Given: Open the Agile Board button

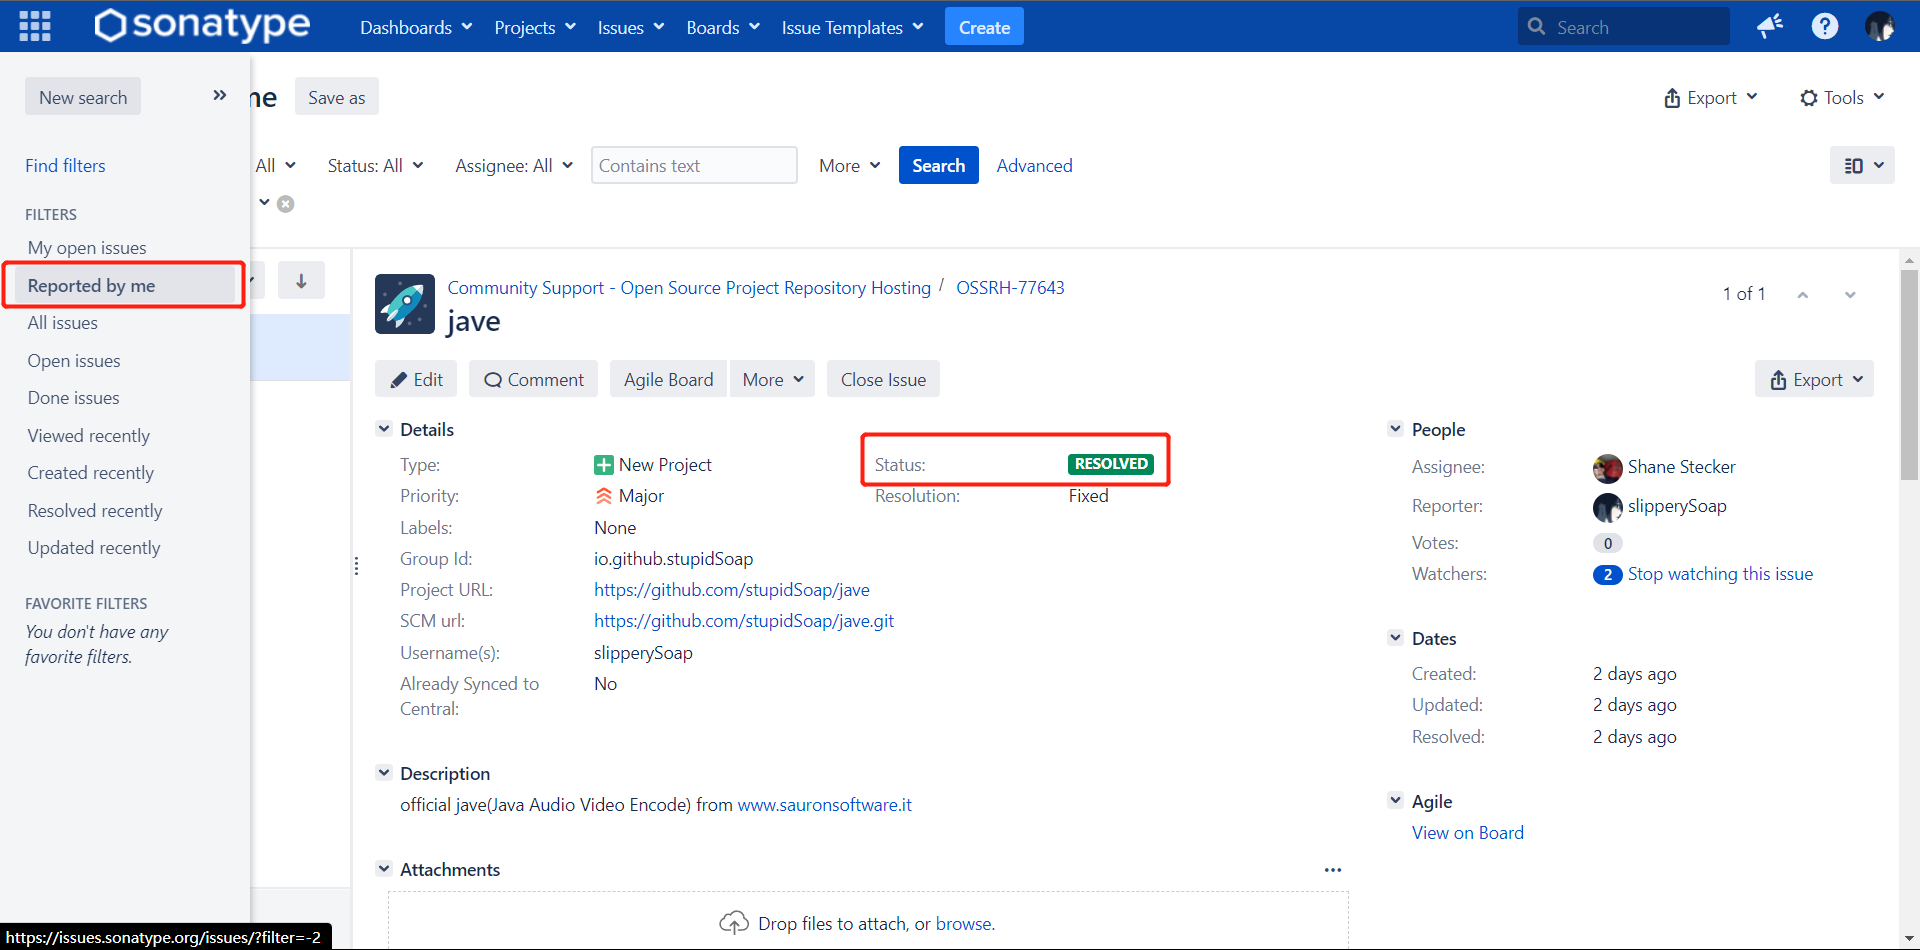Looking at the screenshot, I should point(668,379).
